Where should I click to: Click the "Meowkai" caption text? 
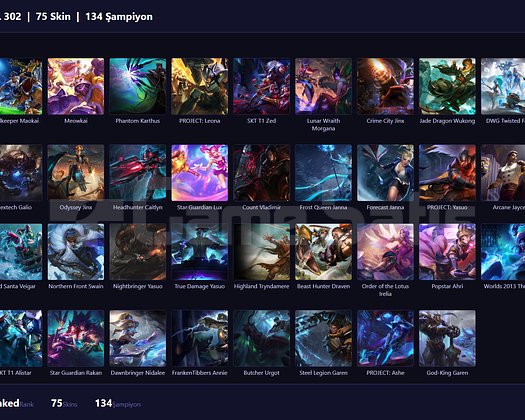(76, 121)
